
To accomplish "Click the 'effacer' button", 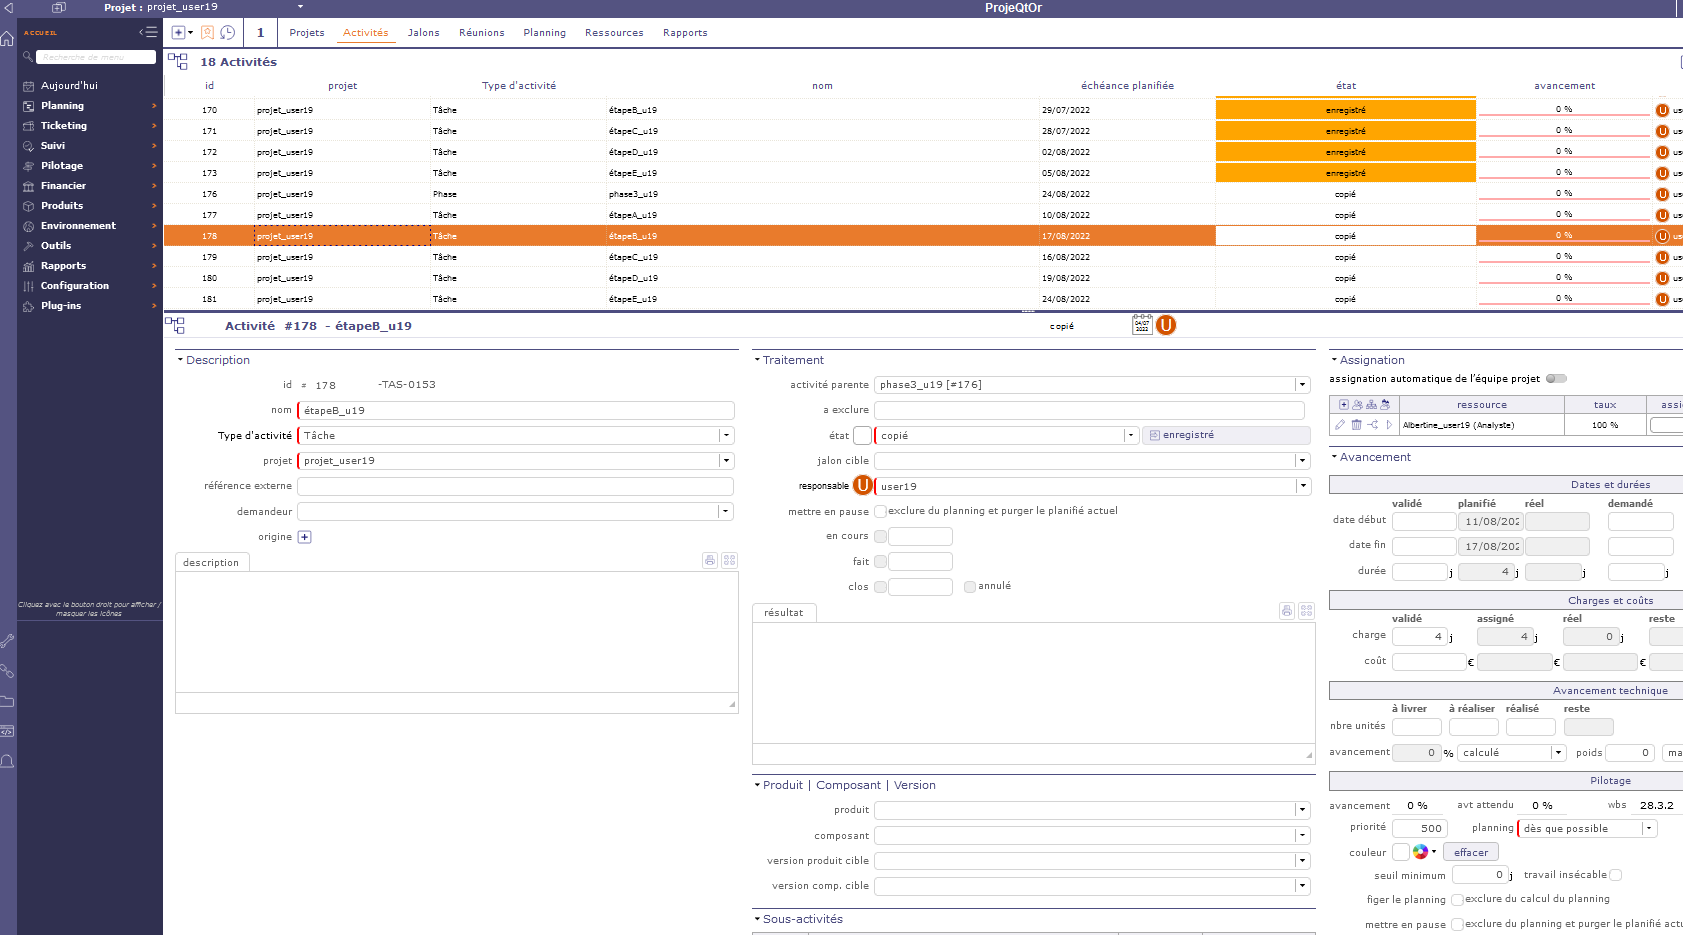I will (x=1470, y=853).
